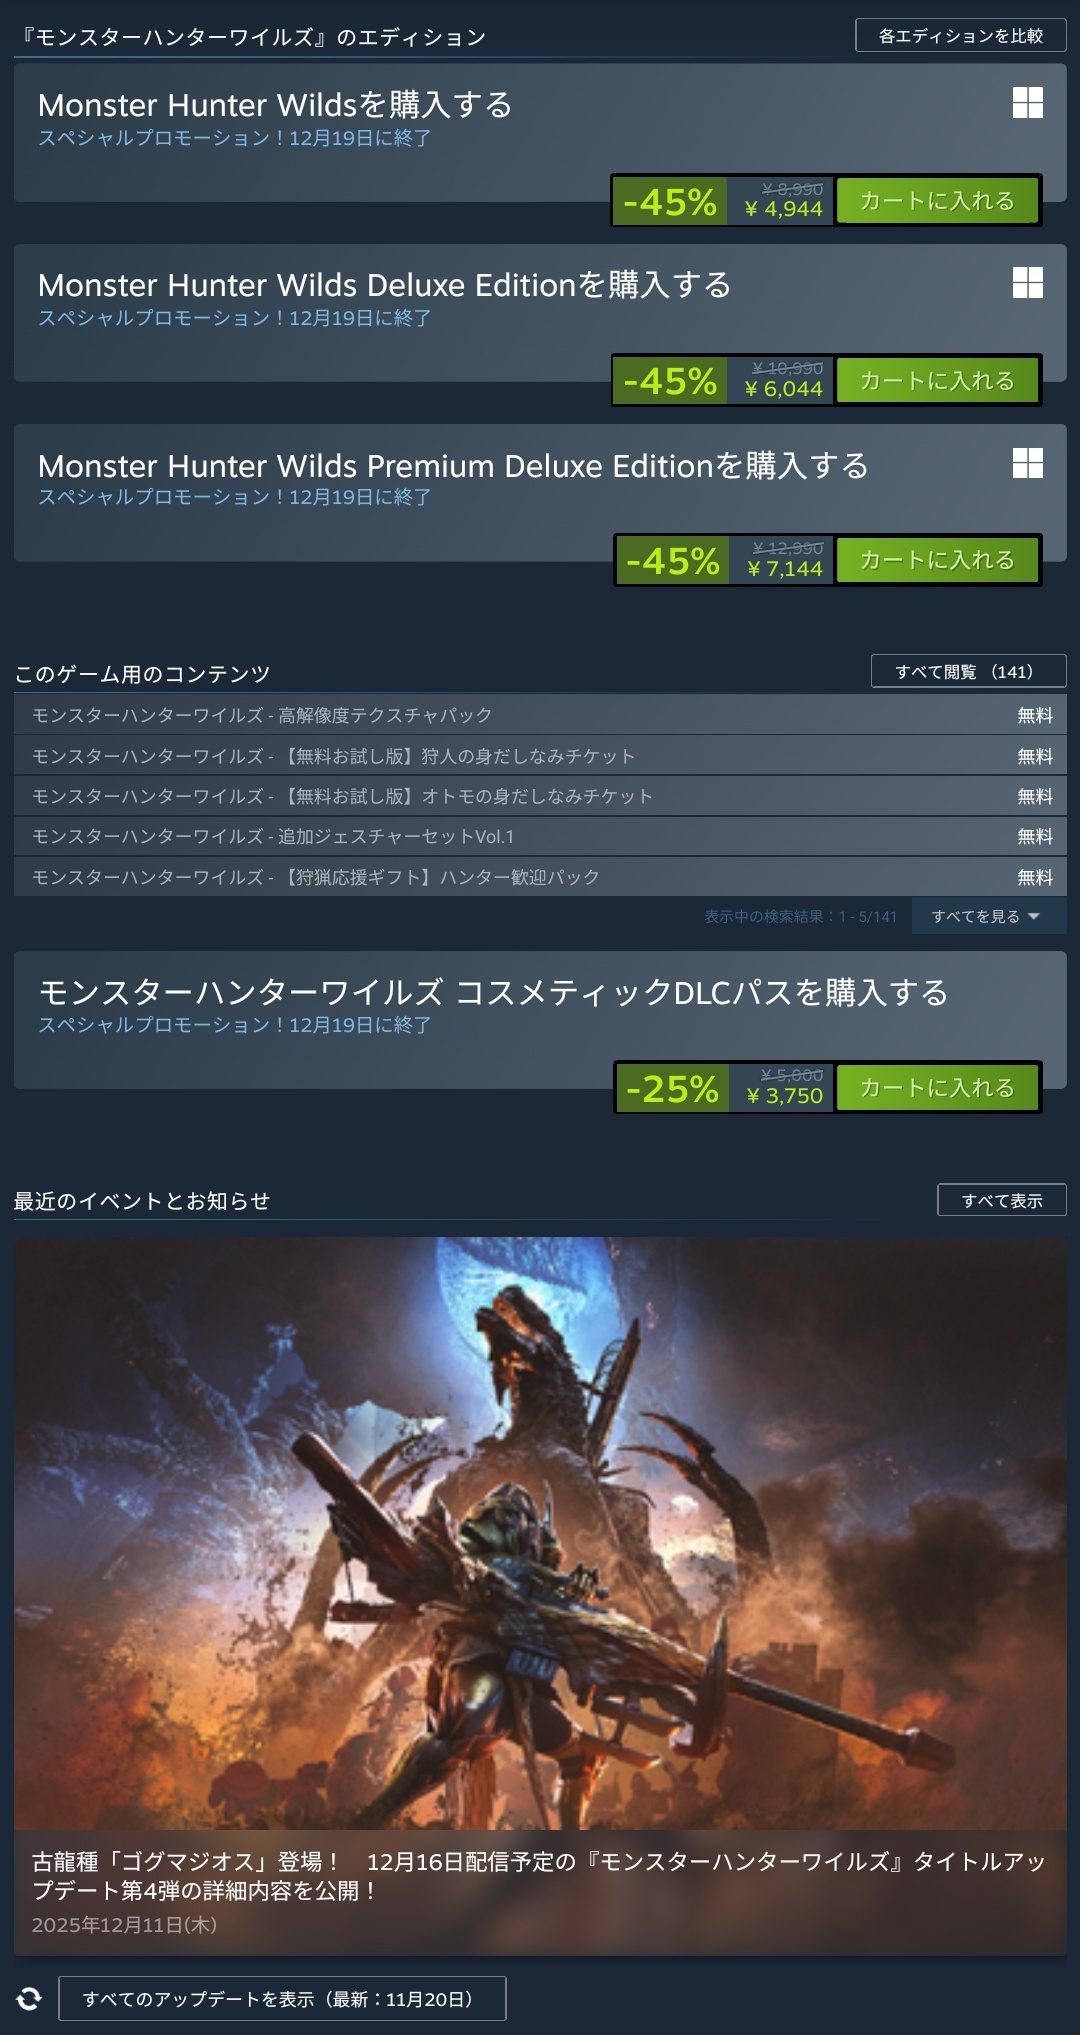The width and height of the screenshot is (1080, 2035).
Task: Click すべて閲覧 (141) button
Action: tap(968, 671)
